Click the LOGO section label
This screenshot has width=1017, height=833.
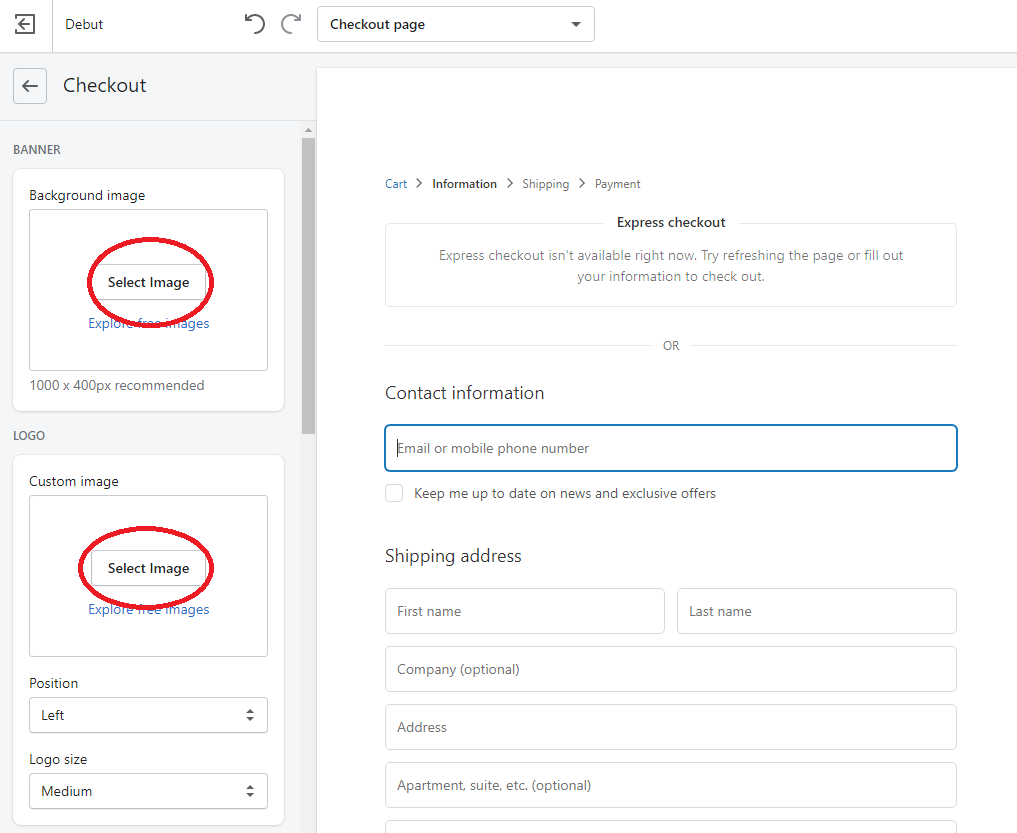29,435
